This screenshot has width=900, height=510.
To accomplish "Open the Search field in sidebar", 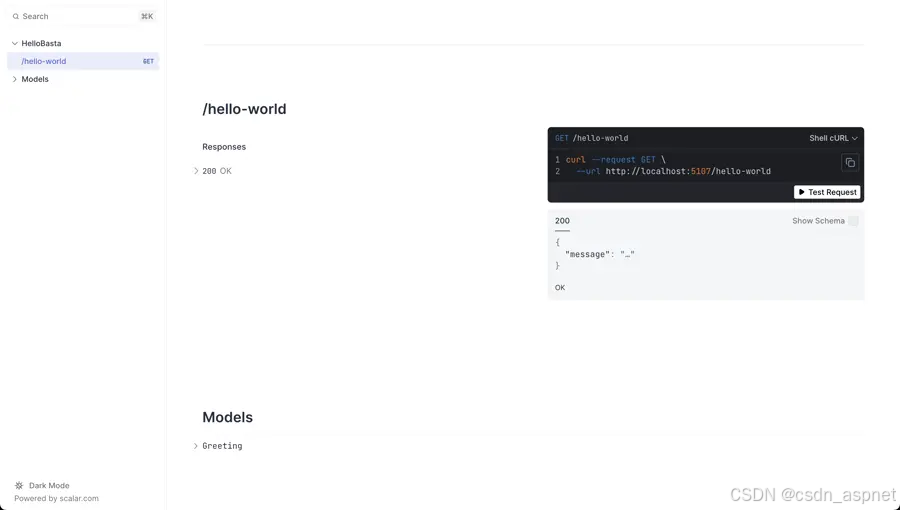I will click(83, 17).
